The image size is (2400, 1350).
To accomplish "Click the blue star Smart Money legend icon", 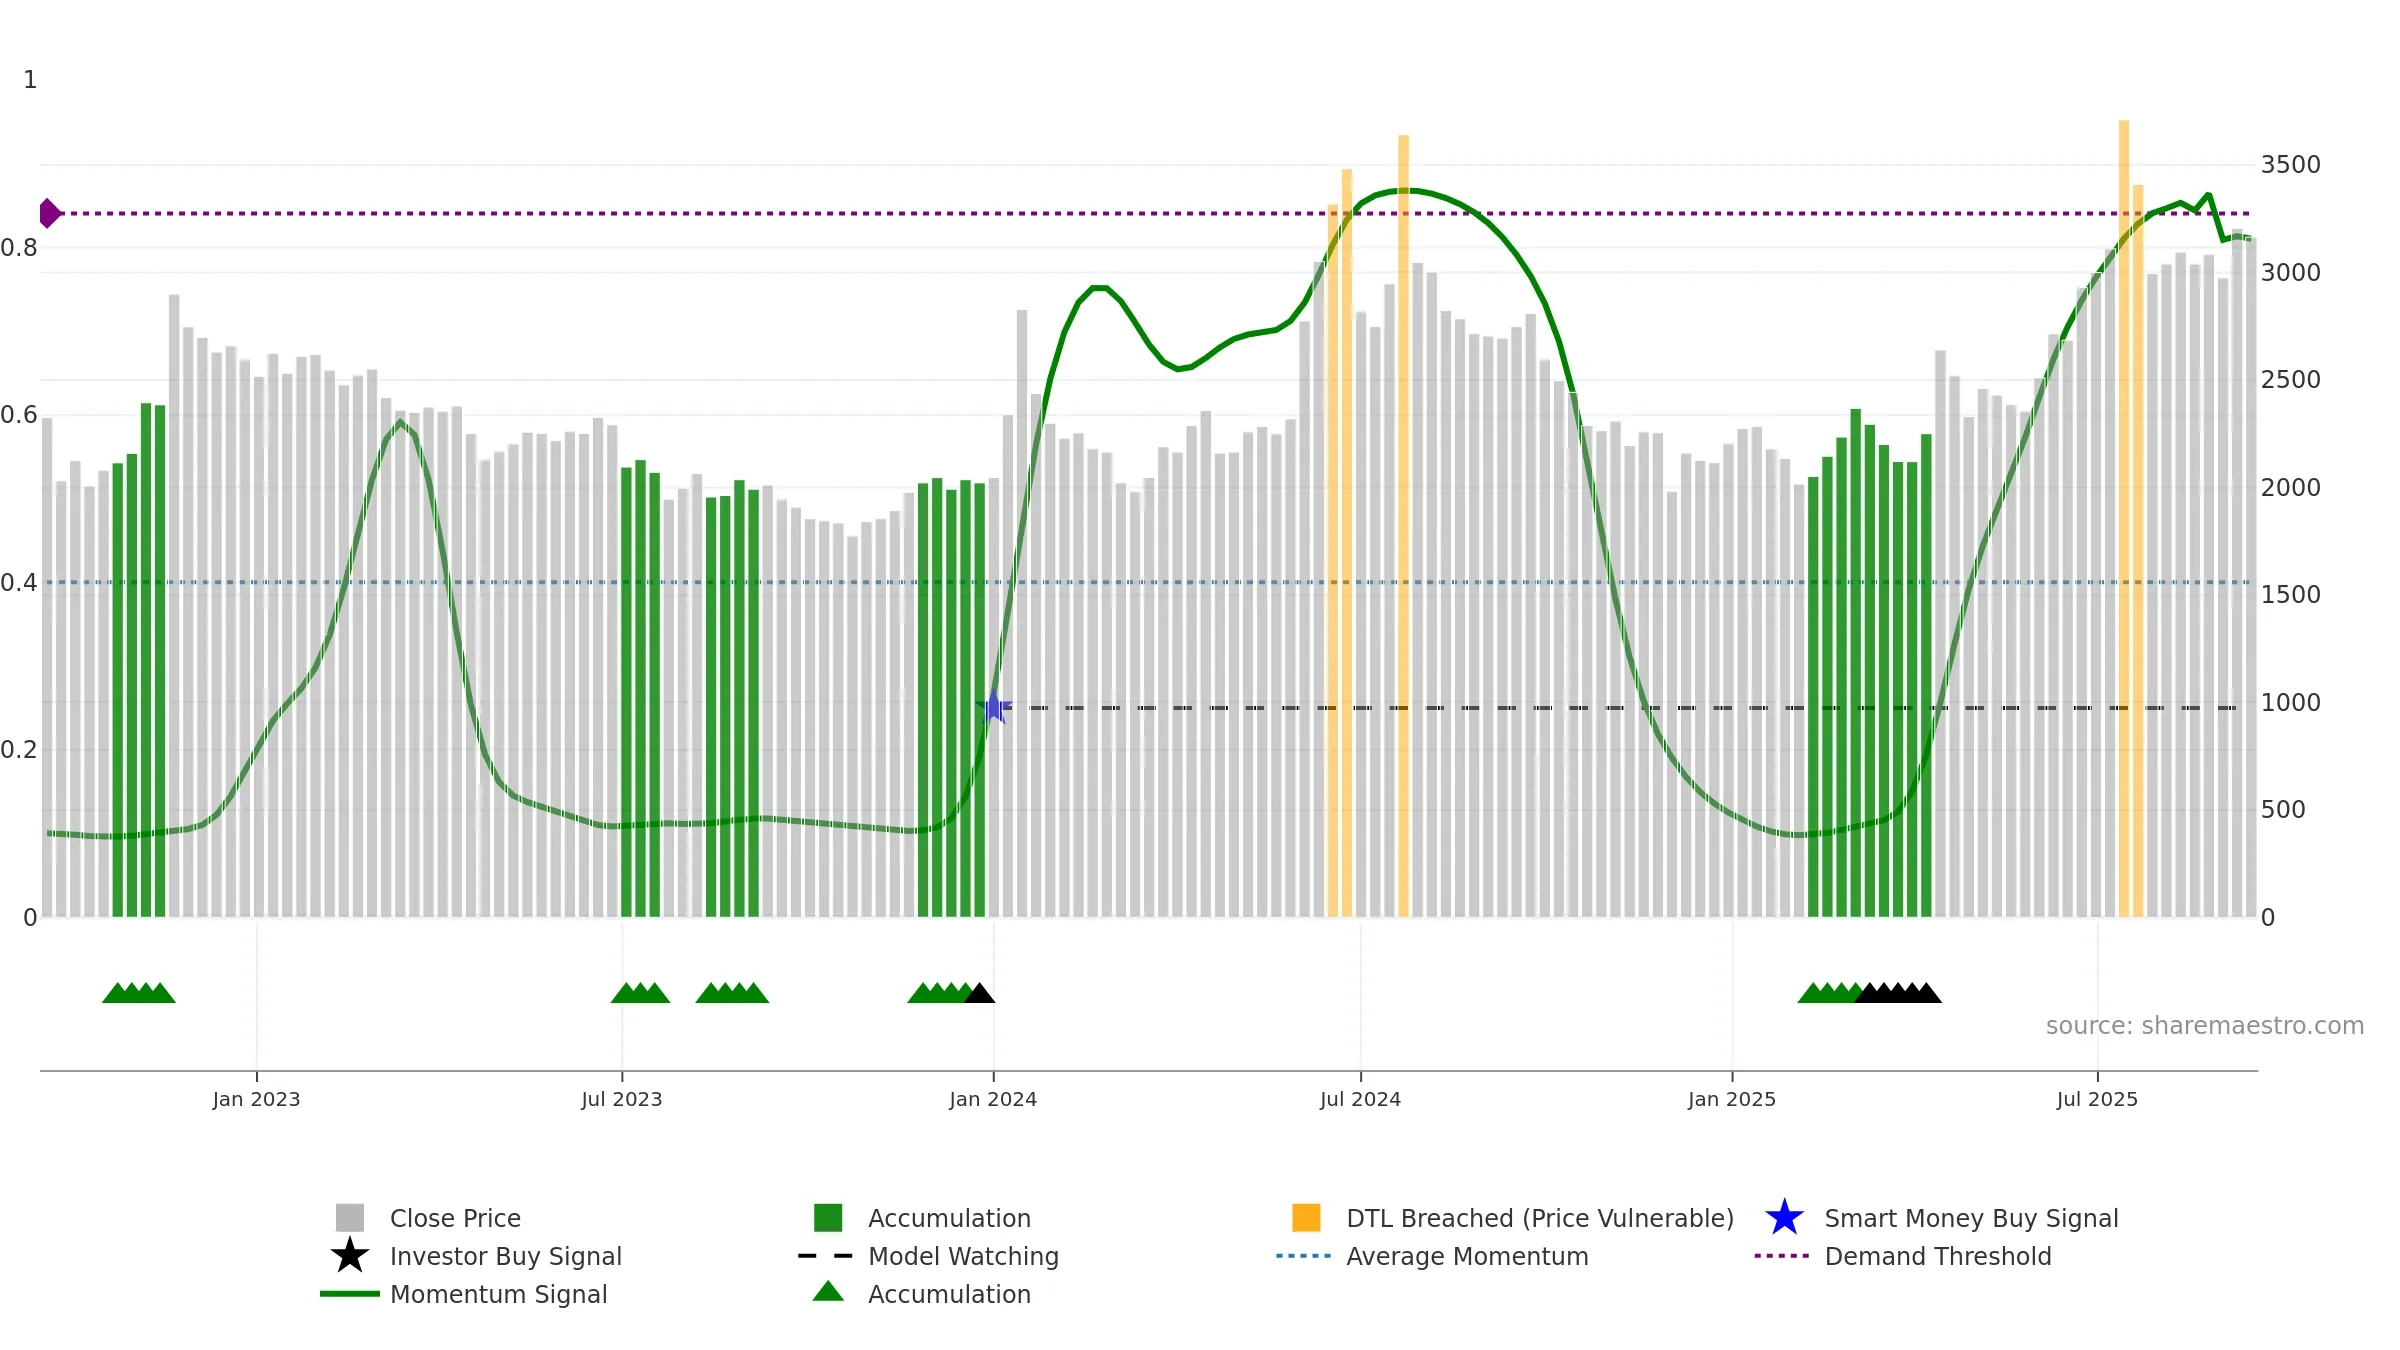I will click(1784, 1217).
